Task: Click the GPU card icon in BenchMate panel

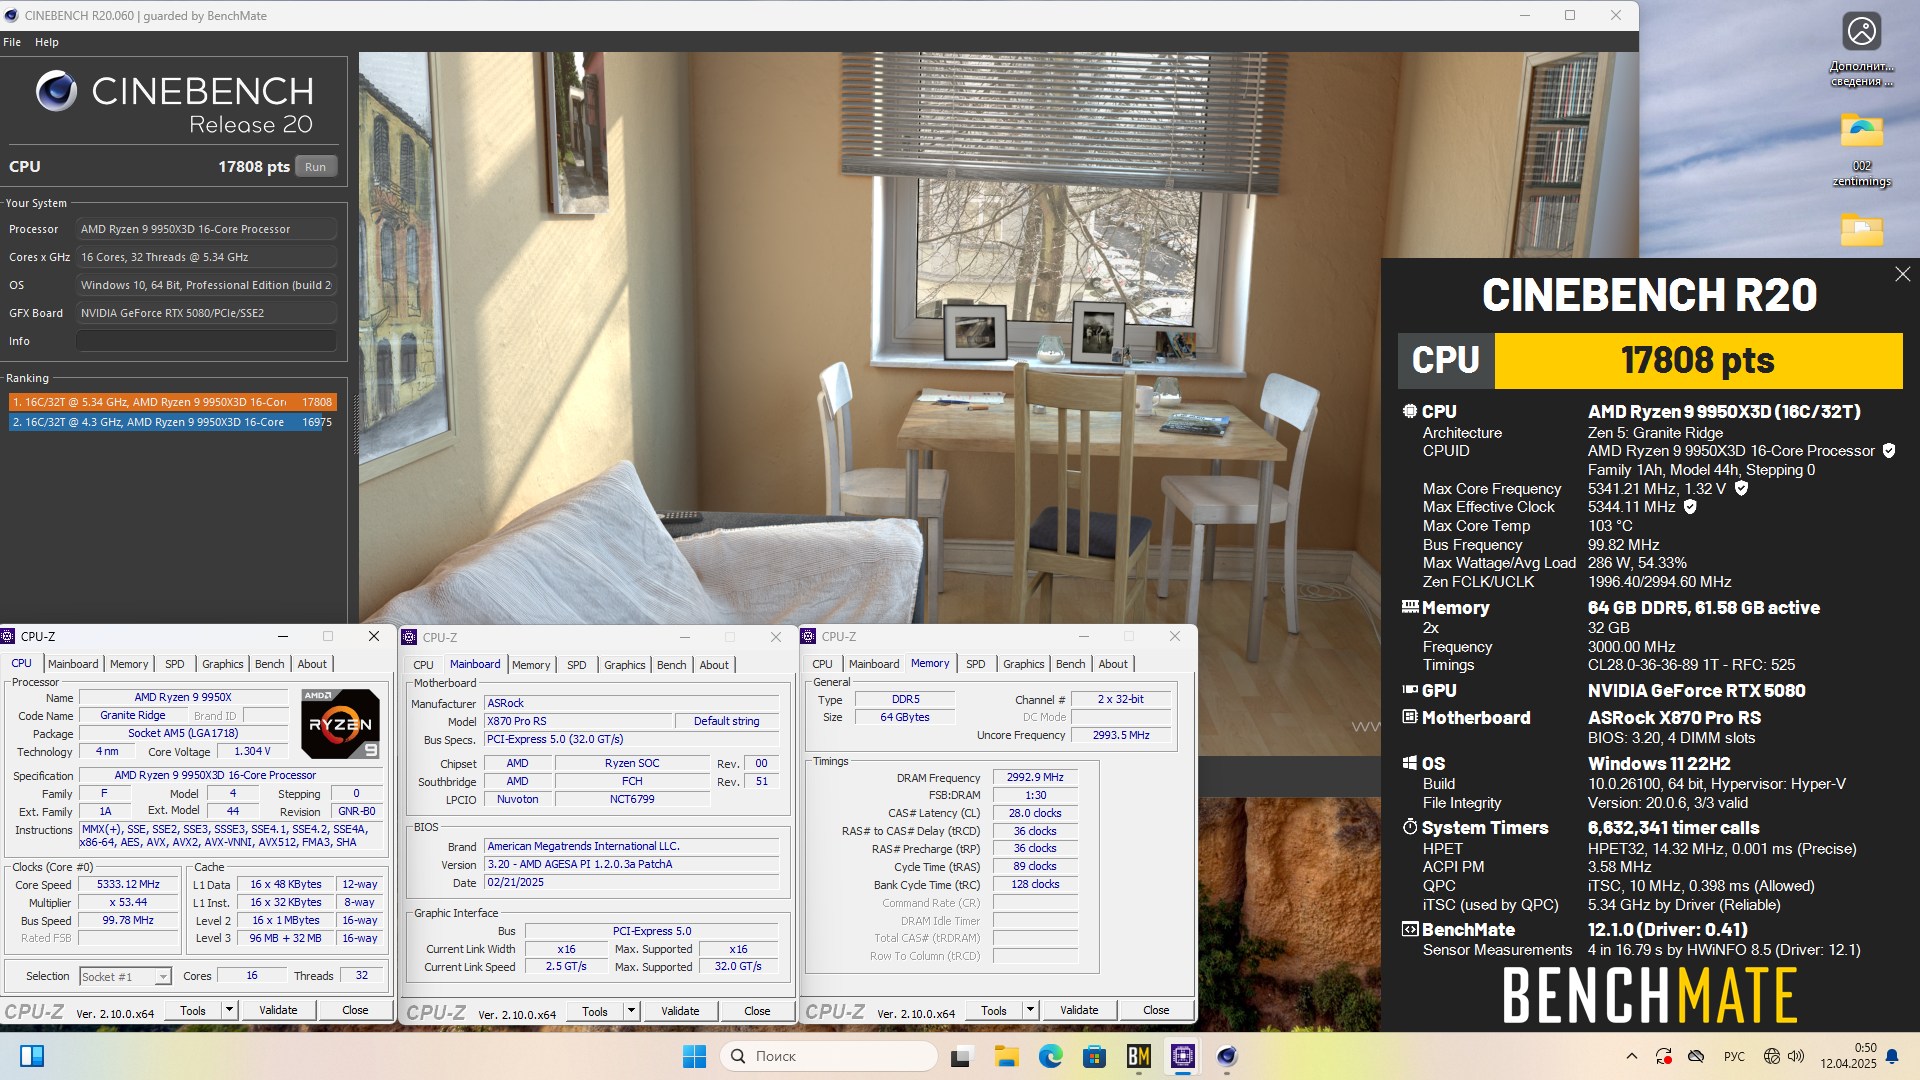Action: point(1410,690)
